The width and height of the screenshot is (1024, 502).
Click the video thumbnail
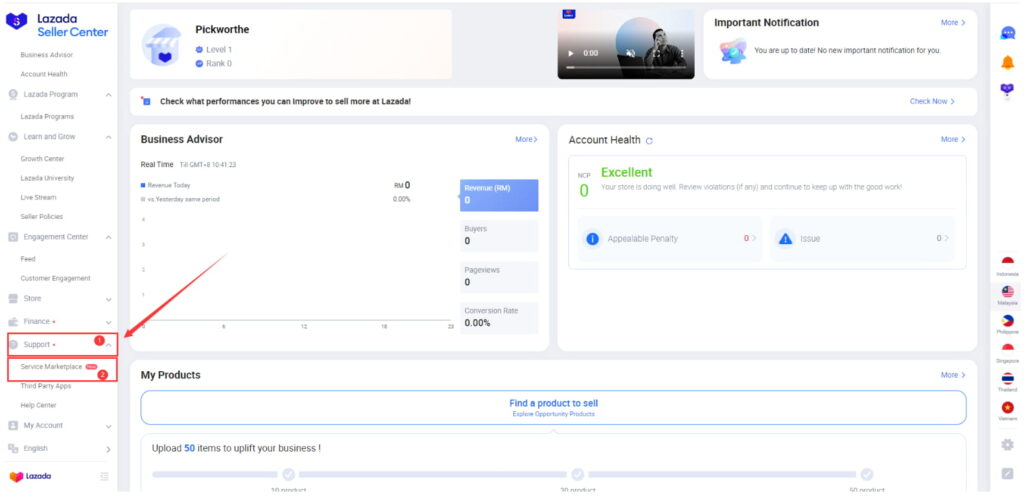(x=626, y=44)
